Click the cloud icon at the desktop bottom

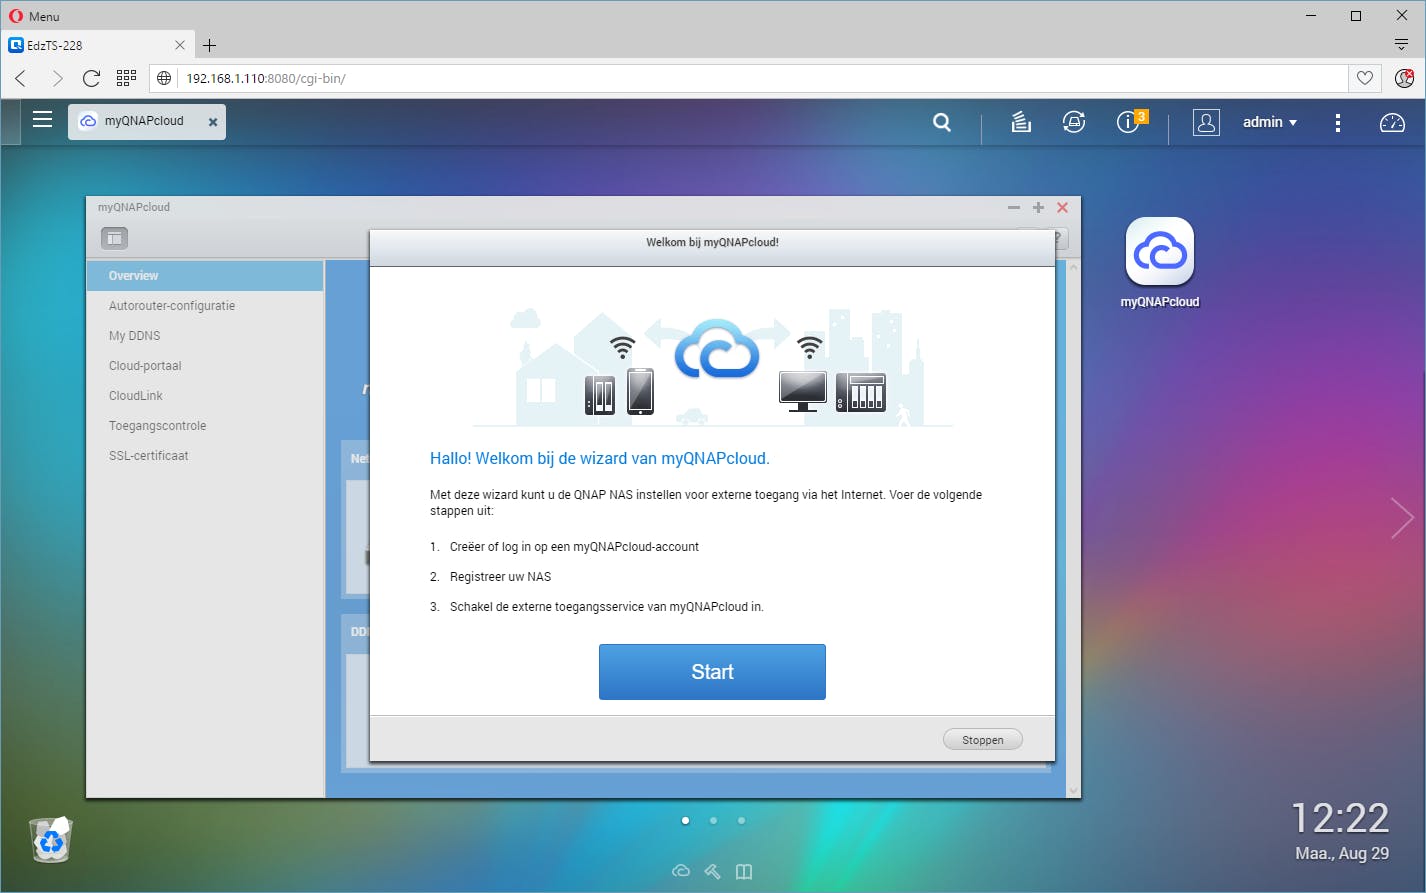681,871
